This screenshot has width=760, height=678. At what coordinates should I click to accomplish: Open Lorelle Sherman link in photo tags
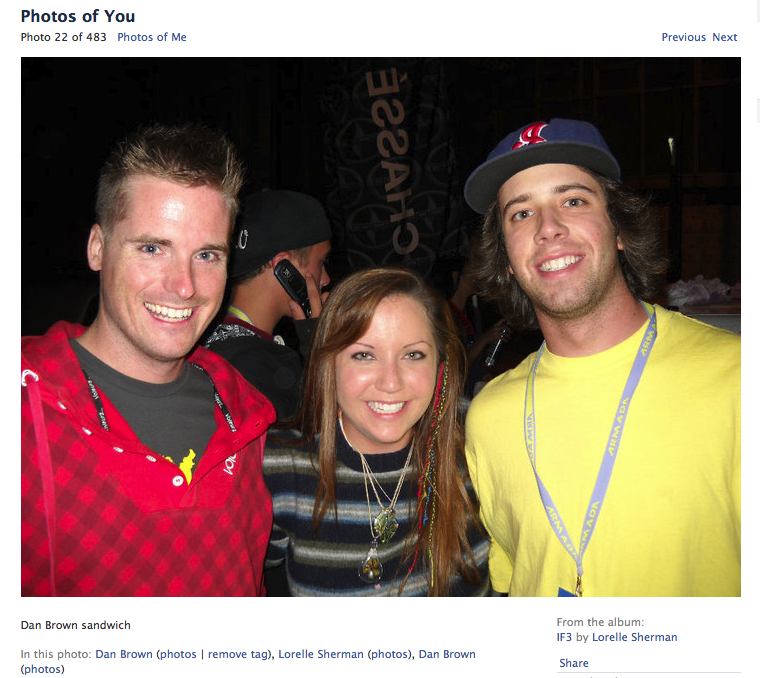pos(321,654)
